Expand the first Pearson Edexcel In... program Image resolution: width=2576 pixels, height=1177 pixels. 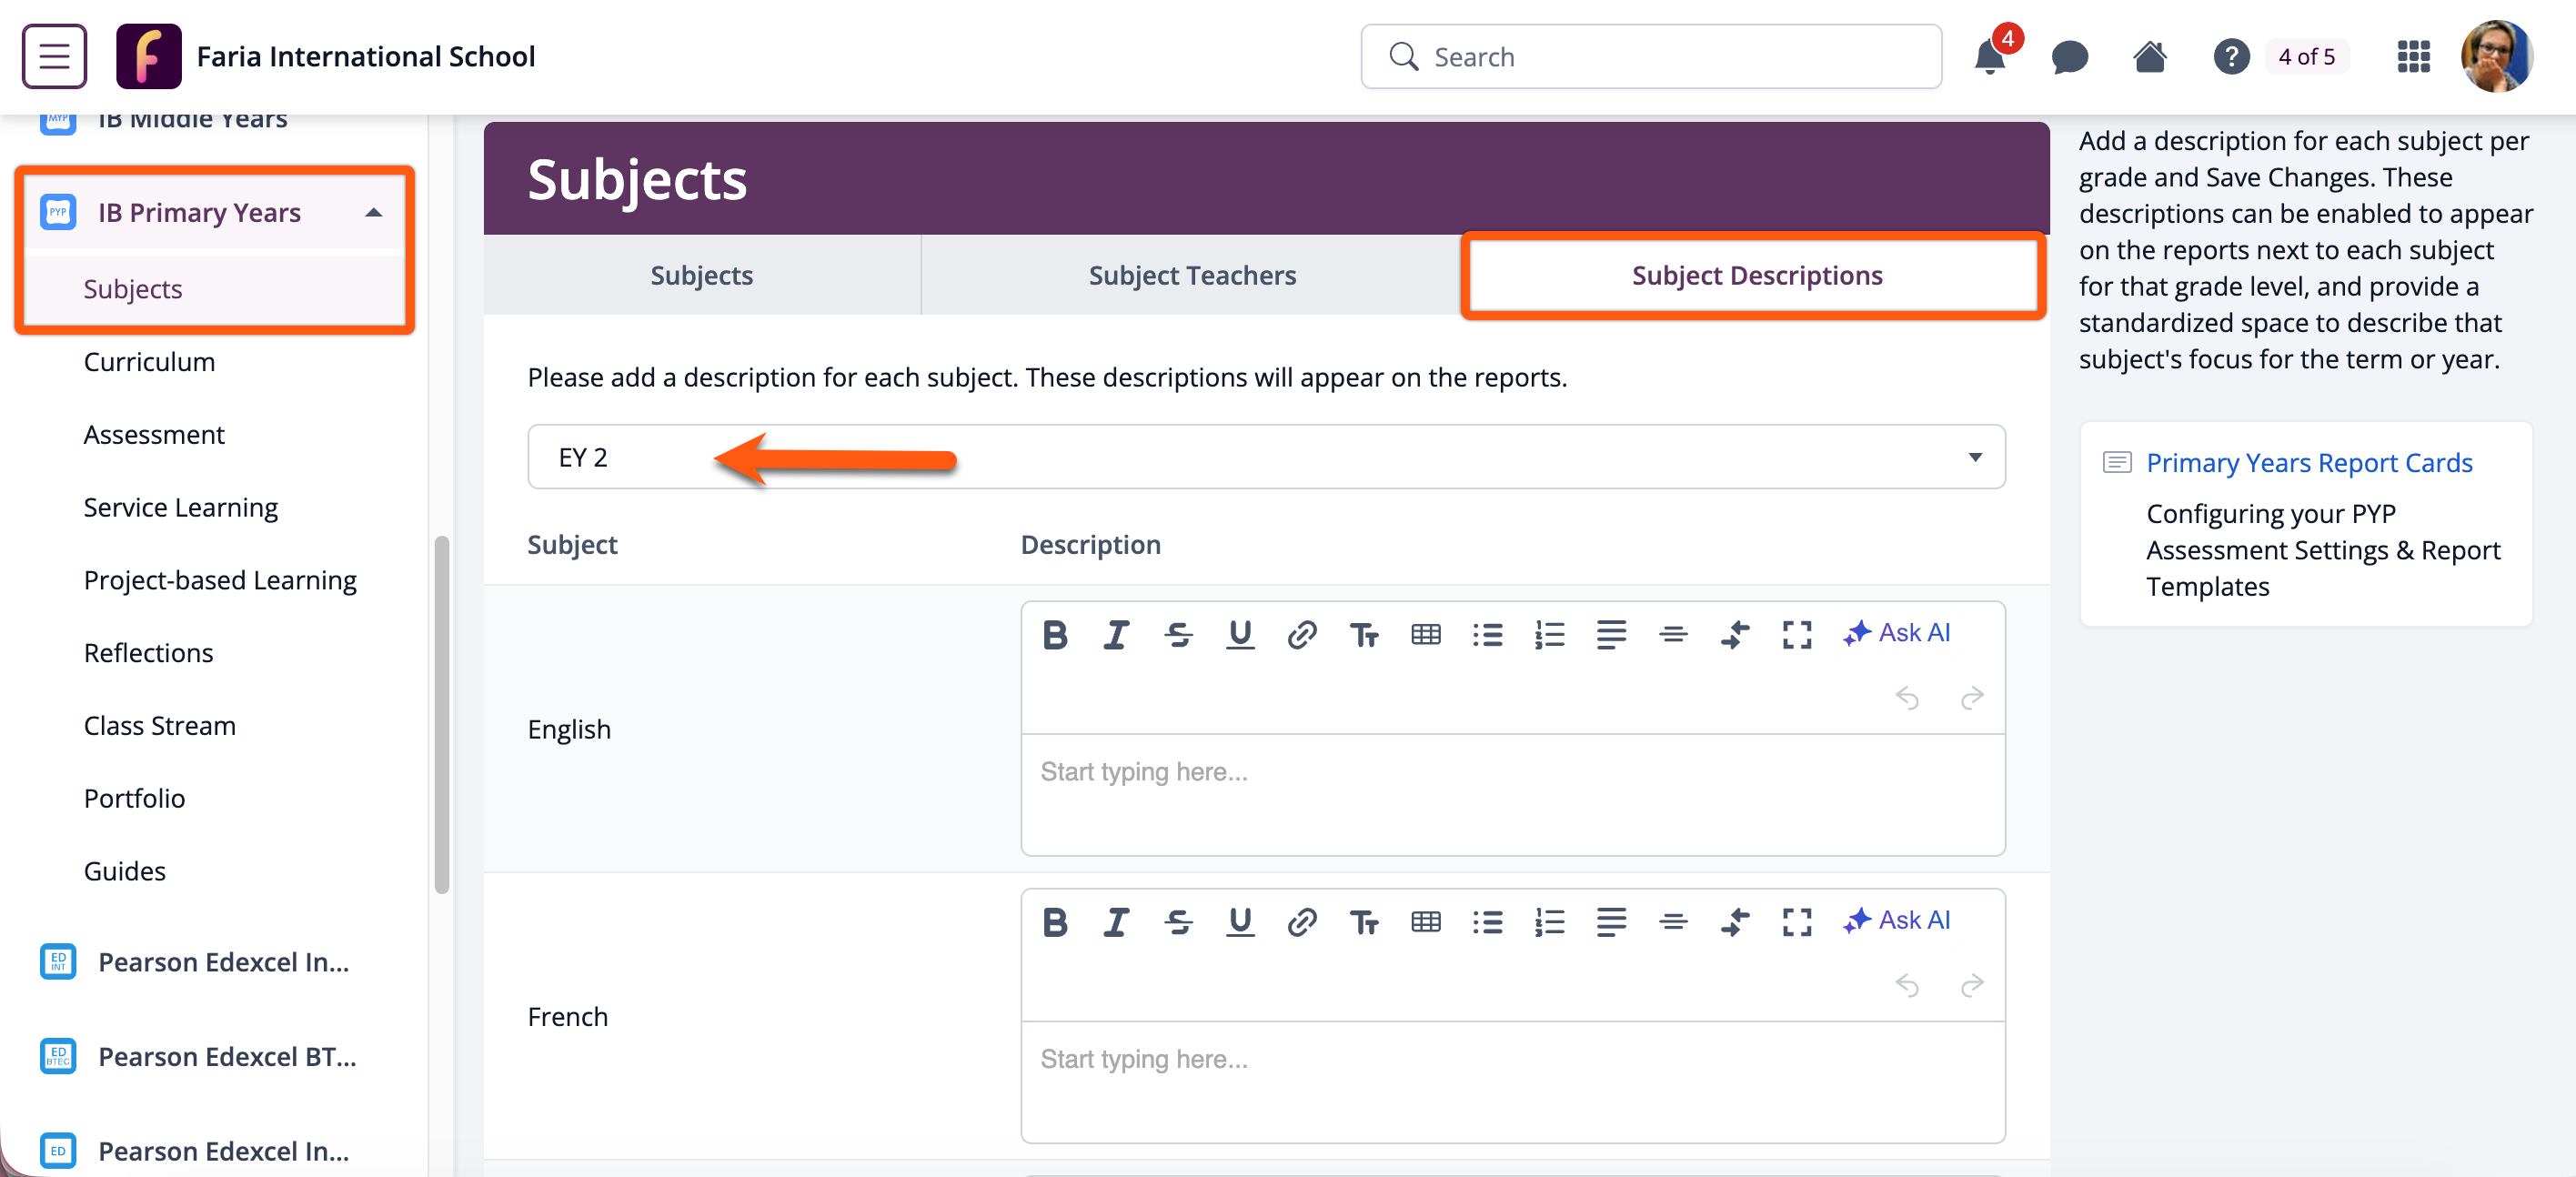tap(223, 961)
